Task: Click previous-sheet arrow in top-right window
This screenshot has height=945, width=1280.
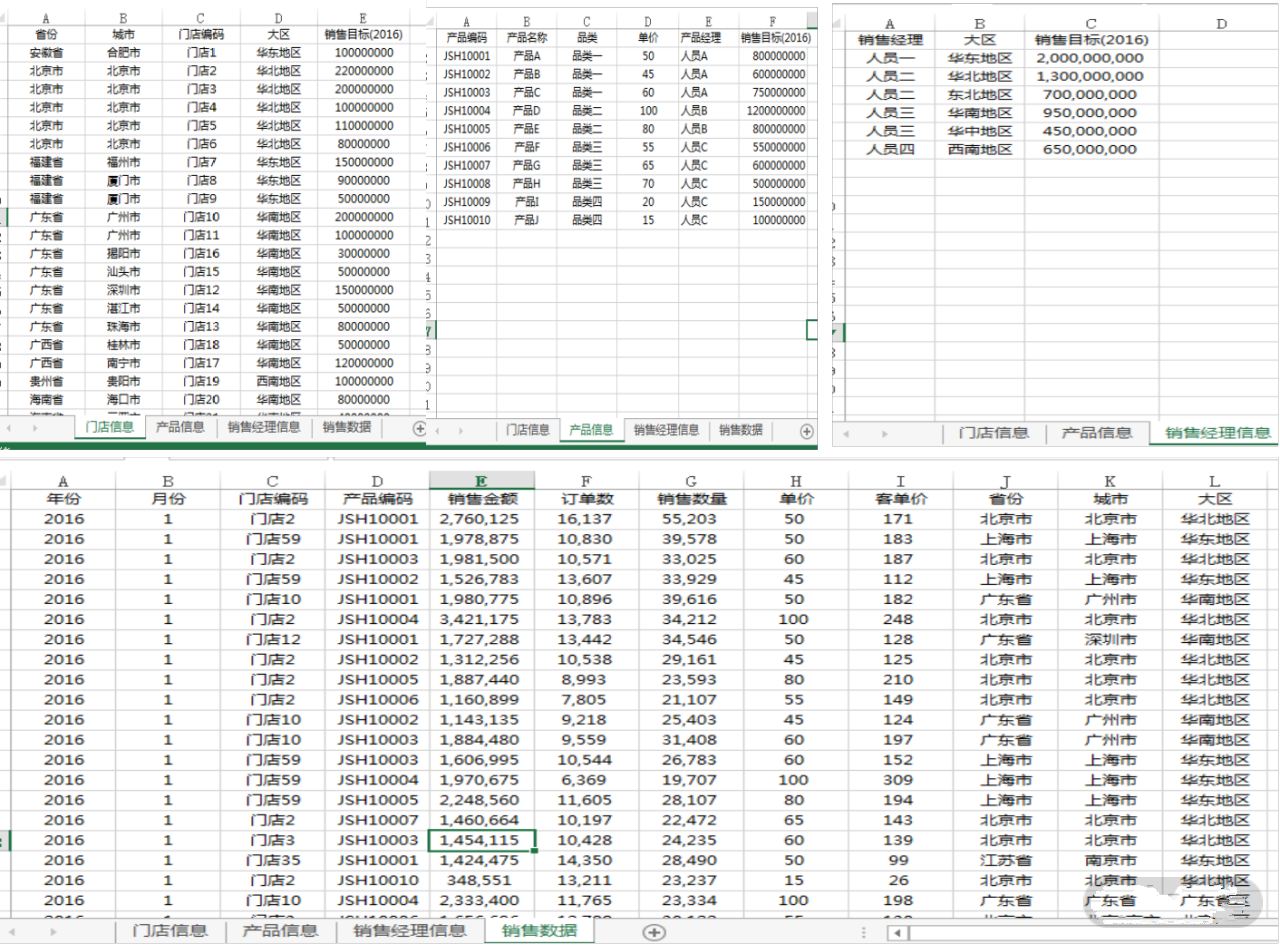Action: click(846, 433)
